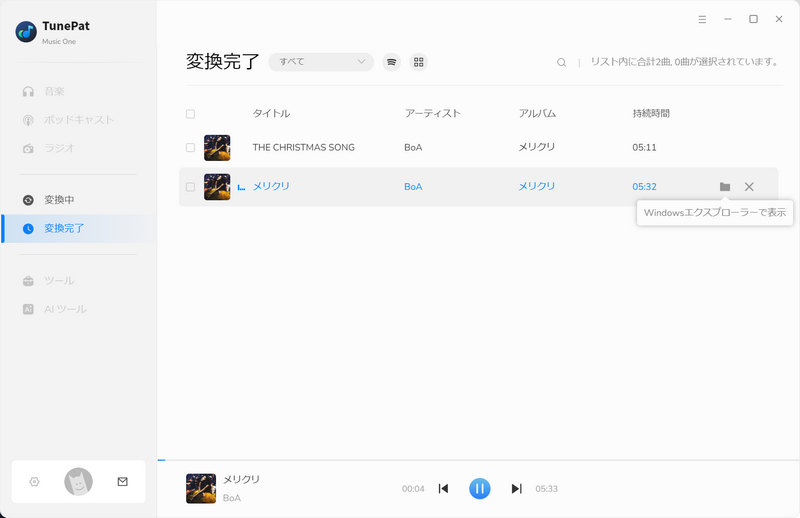Viewport: 800px width, 518px height.
Task: Click the 05:11 duration value
Action: tap(644, 147)
